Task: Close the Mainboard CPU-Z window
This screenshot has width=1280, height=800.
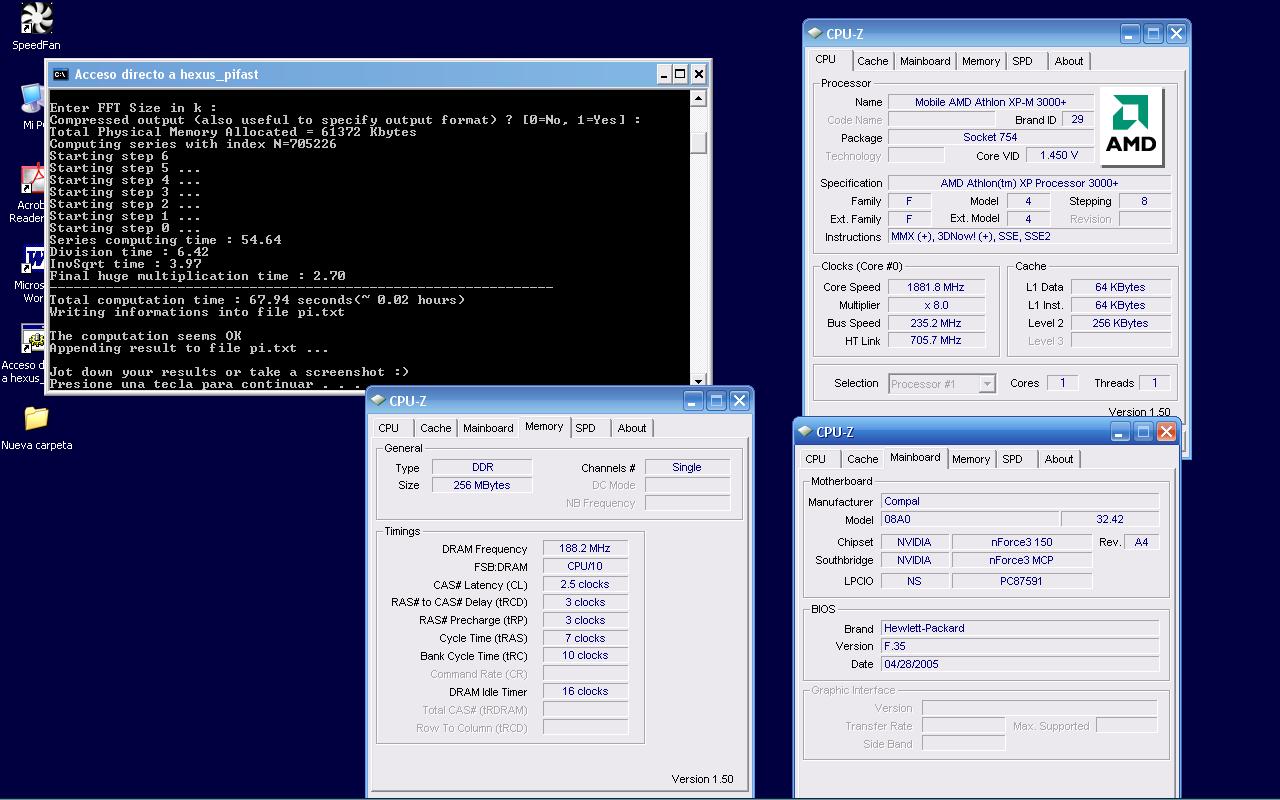Action: point(1166,432)
